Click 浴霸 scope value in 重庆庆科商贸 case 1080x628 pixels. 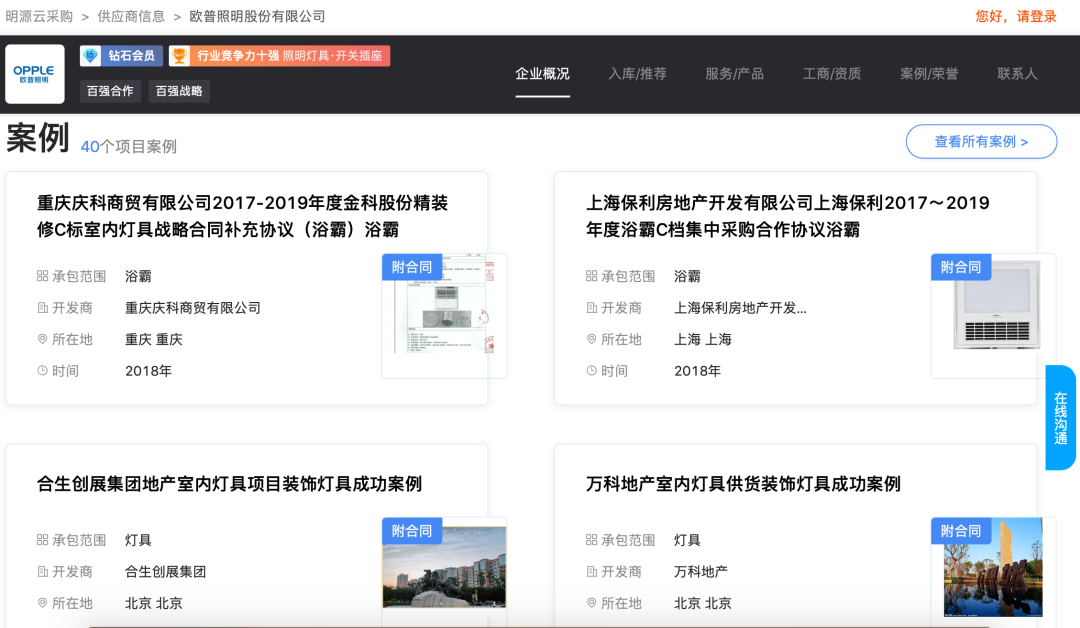coord(138,276)
